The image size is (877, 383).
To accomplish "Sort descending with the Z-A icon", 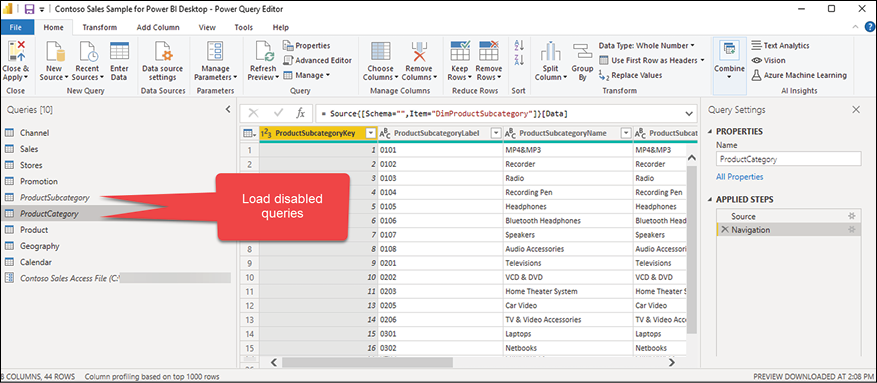I will pos(519,60).
